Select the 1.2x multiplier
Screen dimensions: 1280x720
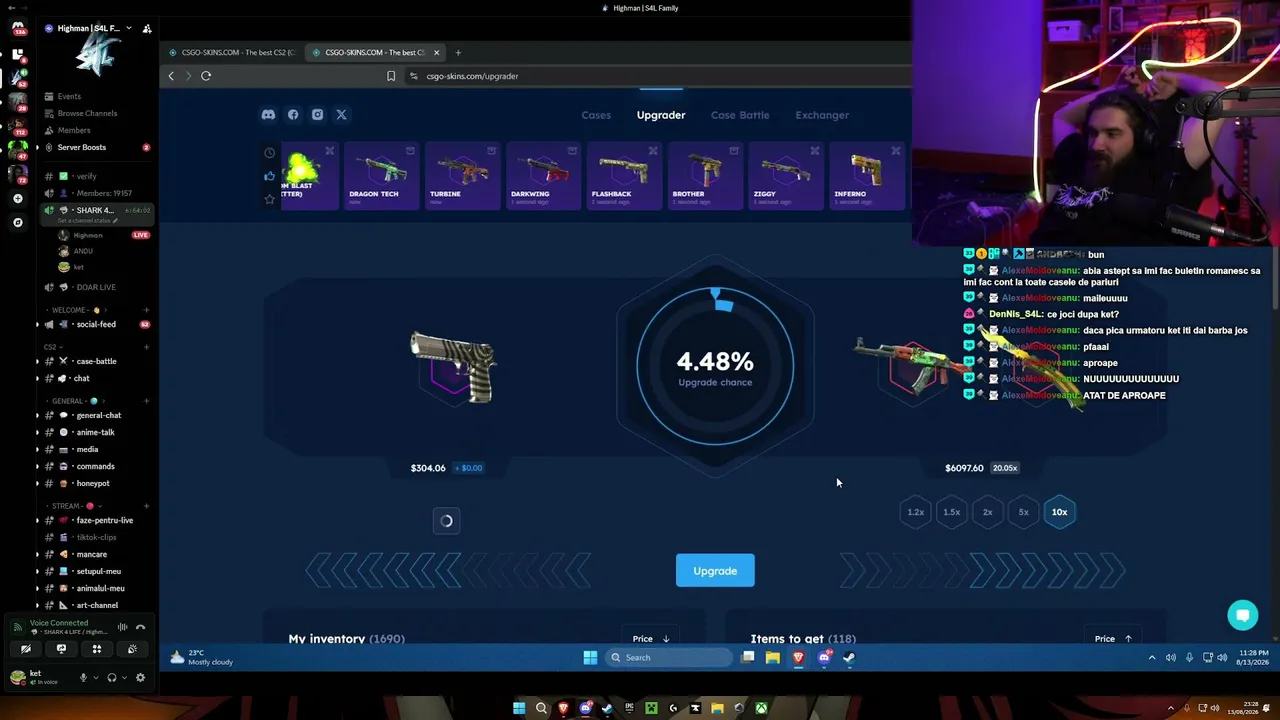[x=916, y=512]
